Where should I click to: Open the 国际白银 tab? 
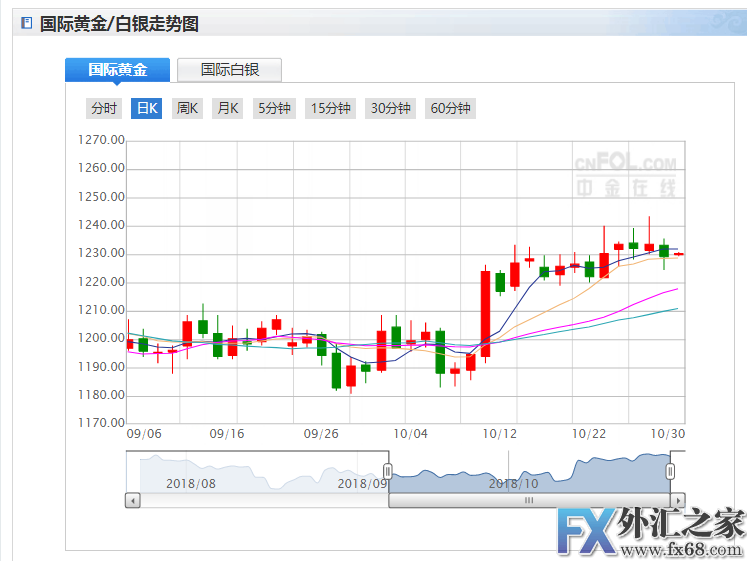tap(230, 70)
